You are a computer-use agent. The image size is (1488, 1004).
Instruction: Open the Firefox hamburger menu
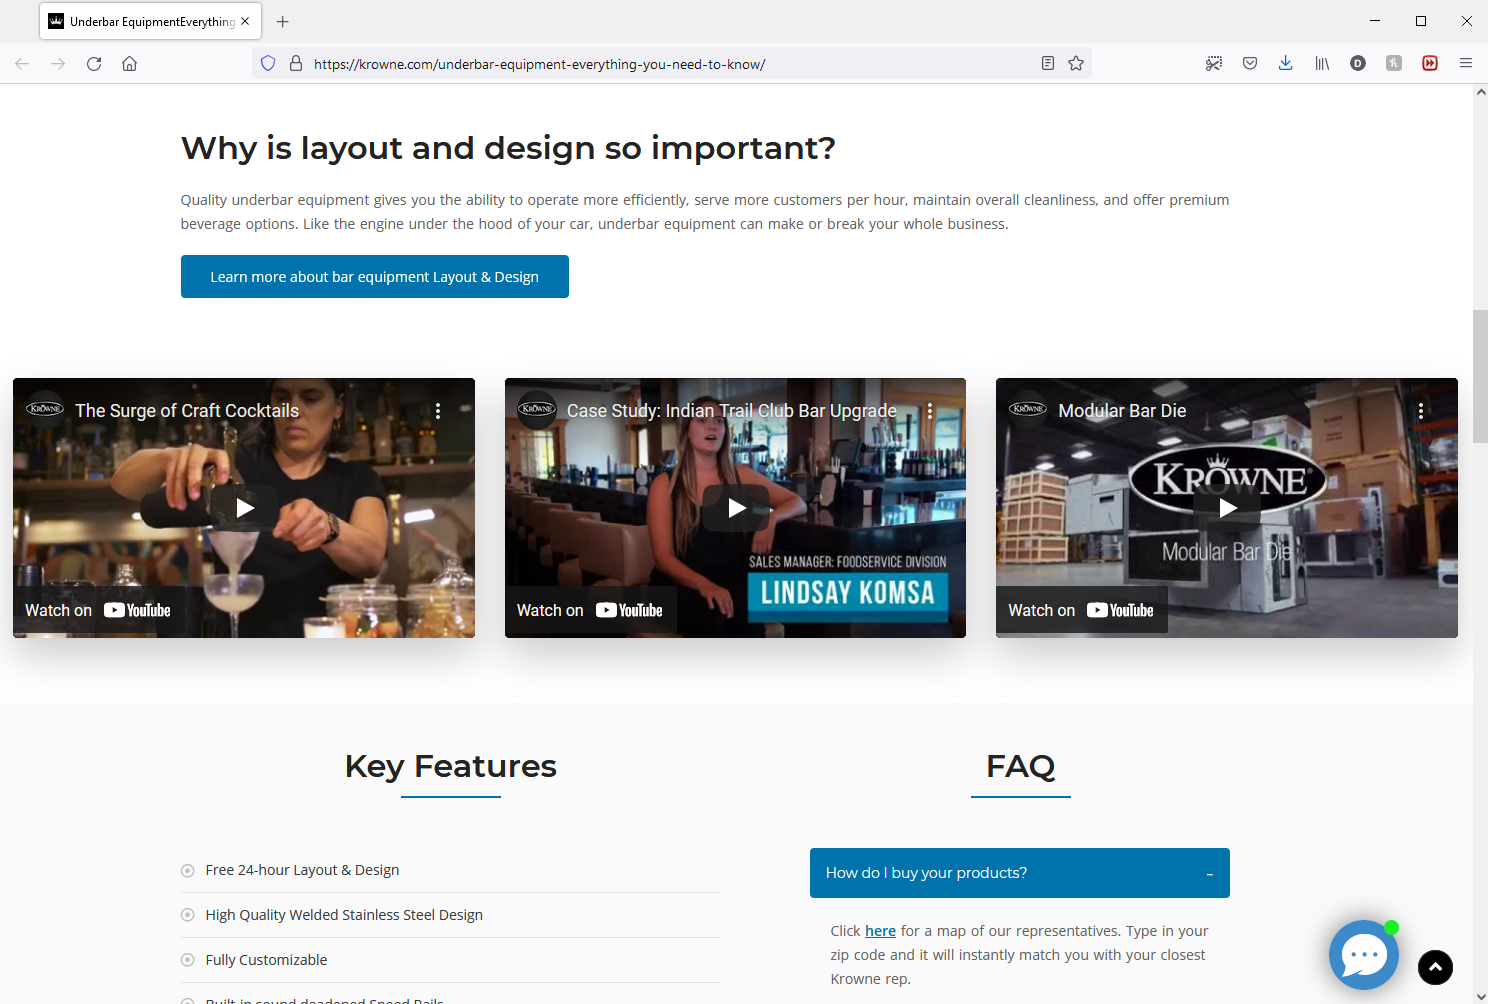click(x=1466, y=64)
